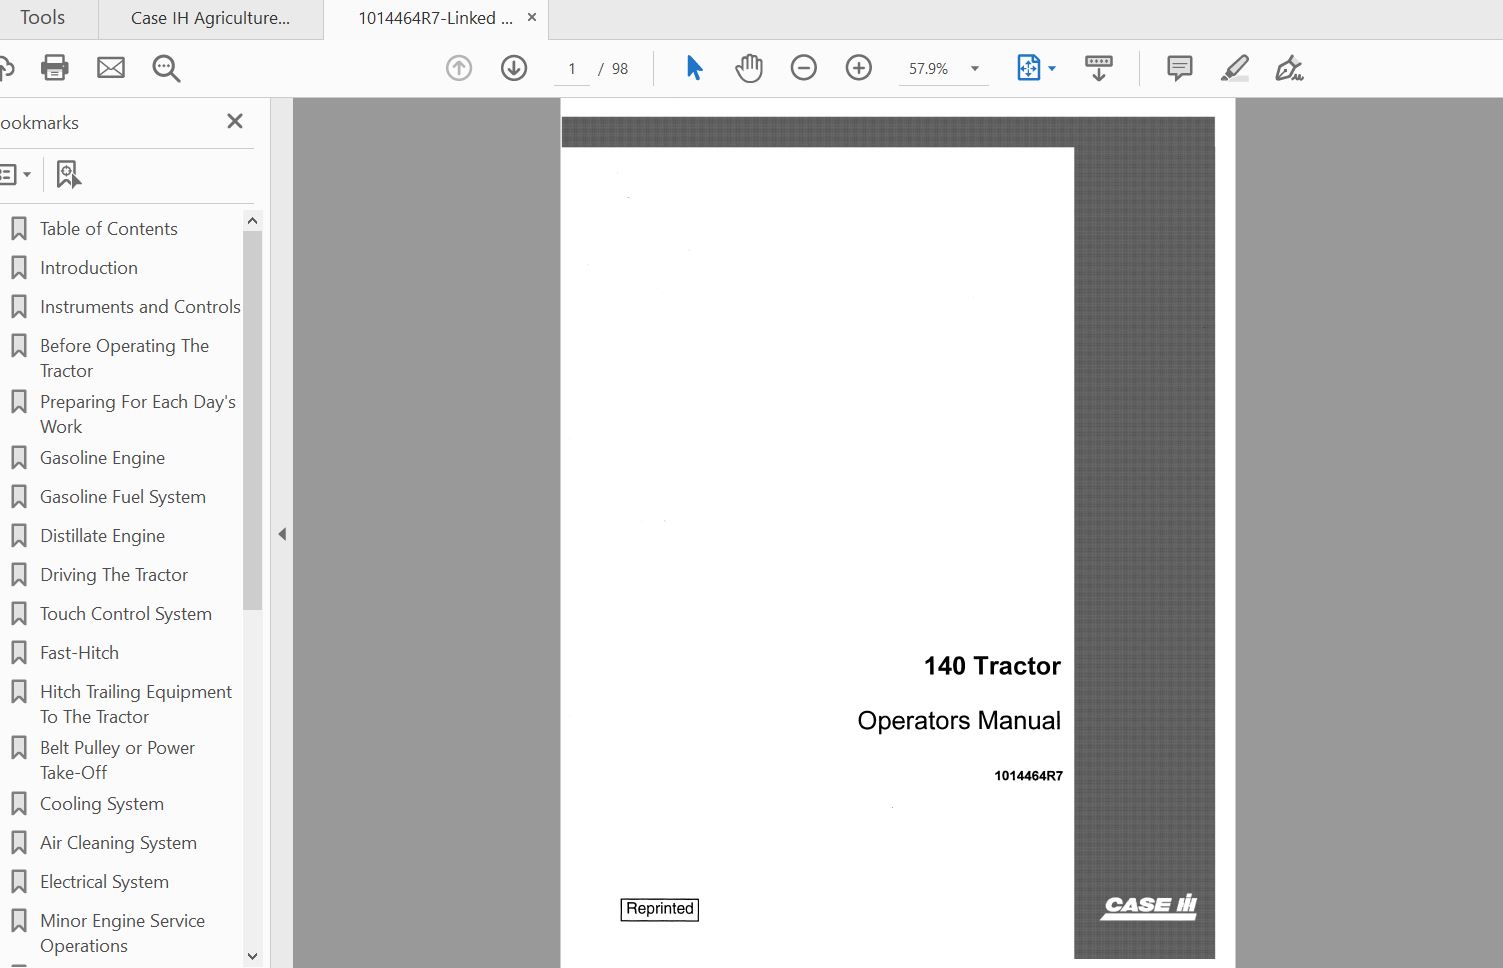Open Electrical System bookmark
Screen dimensions: 1503x968
104,882
